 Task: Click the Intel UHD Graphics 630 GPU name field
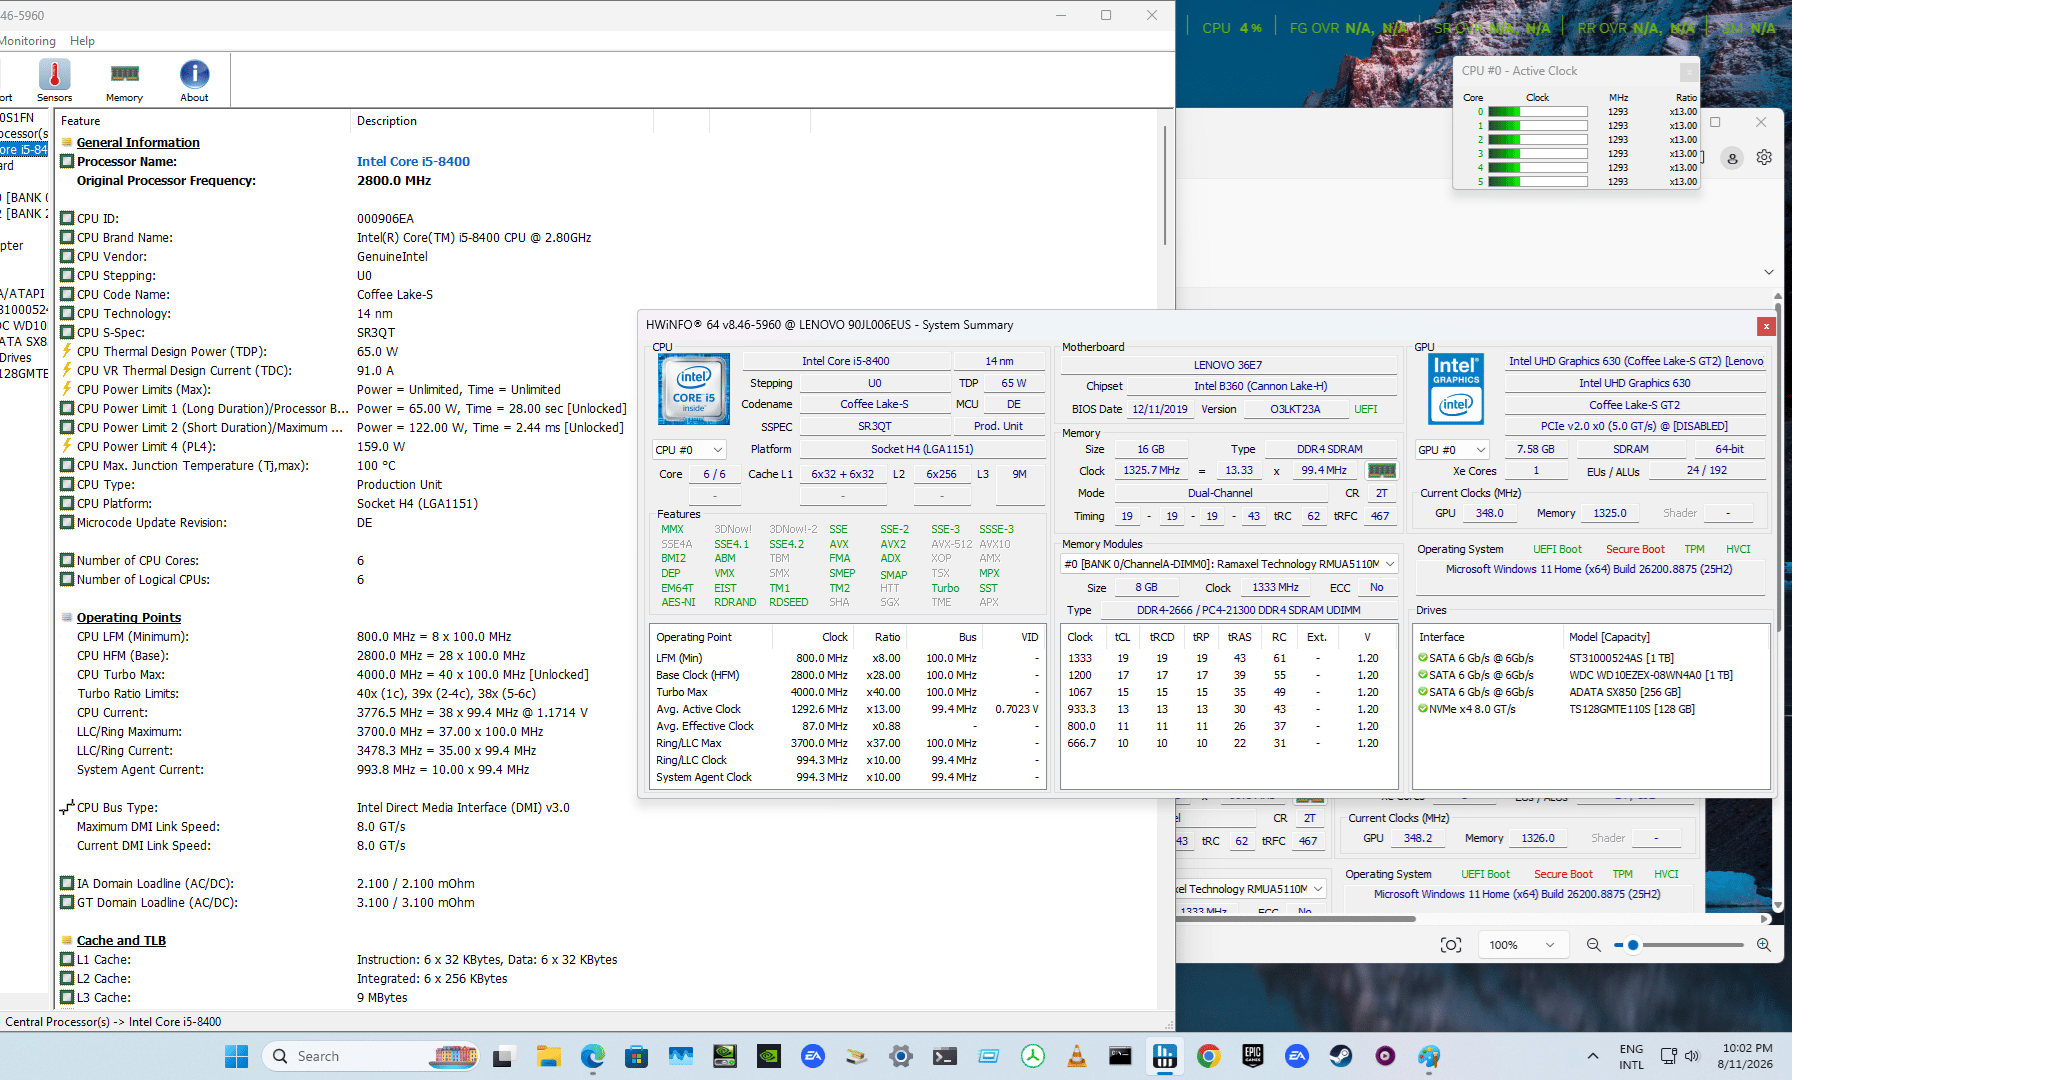[1635, 383]
